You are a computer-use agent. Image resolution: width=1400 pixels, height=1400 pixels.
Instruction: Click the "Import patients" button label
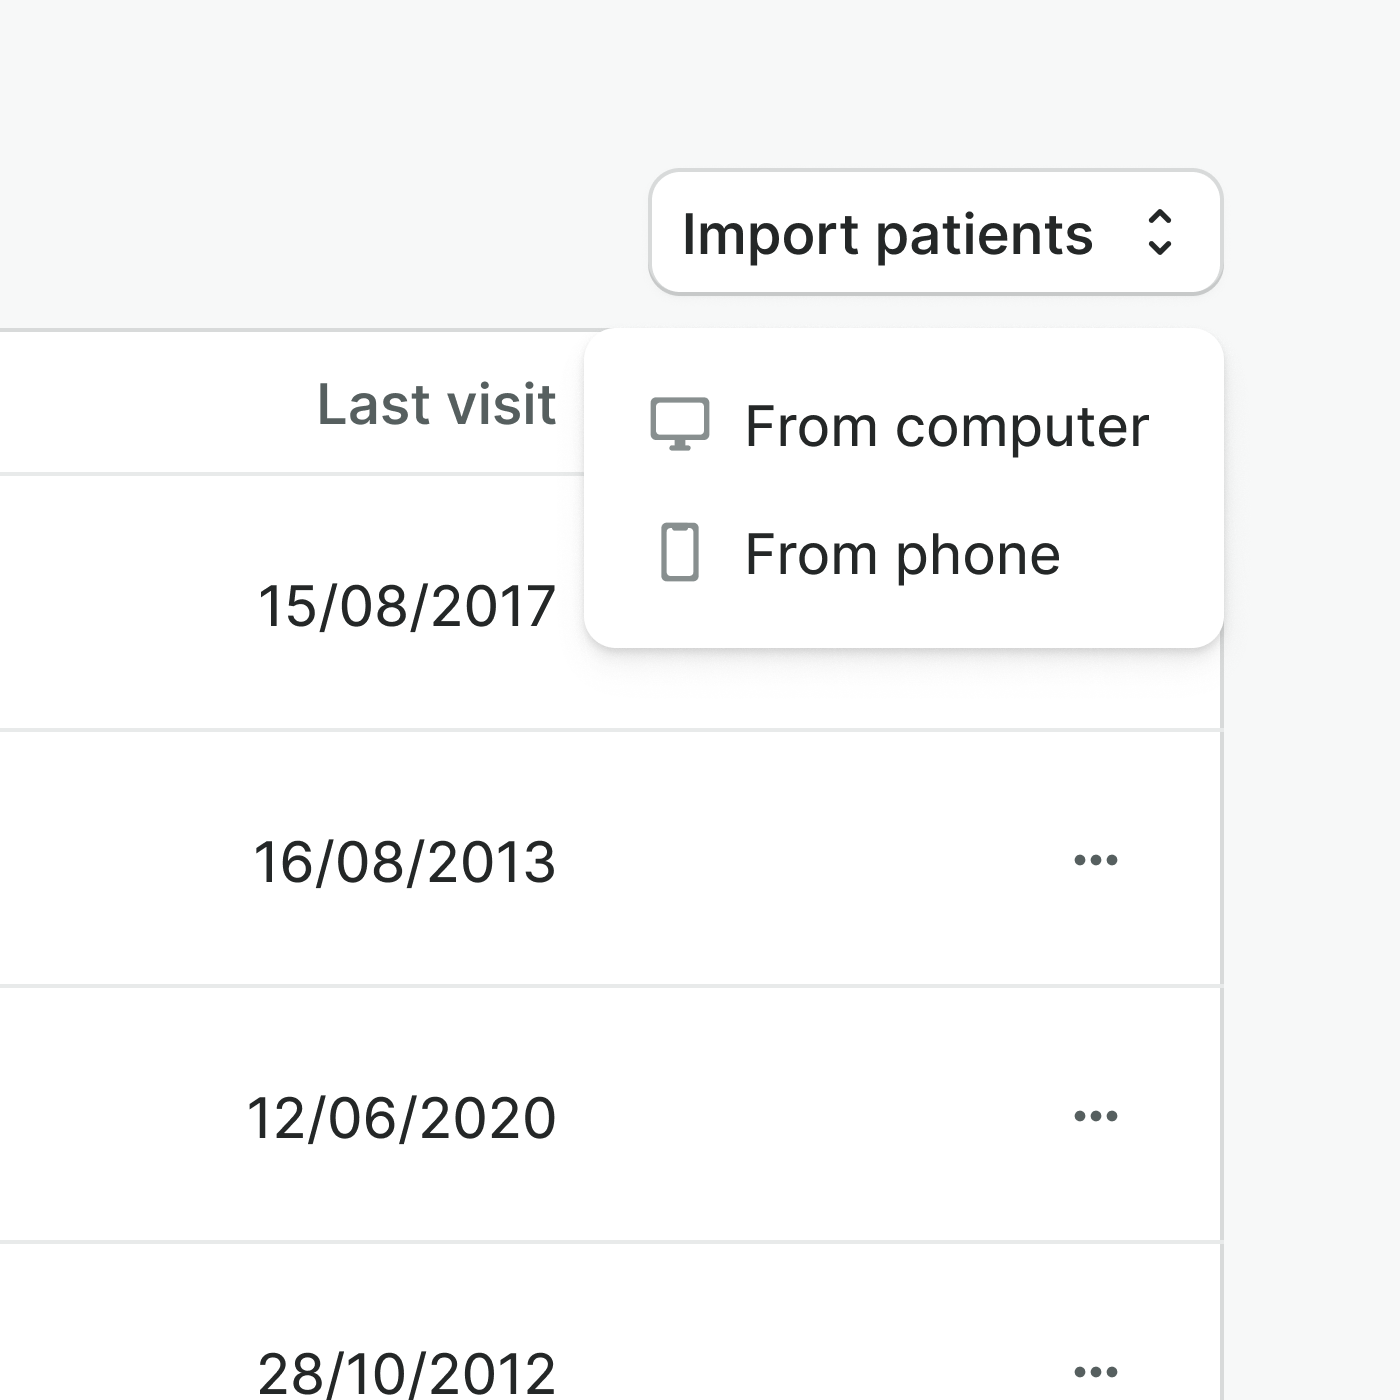887,235
